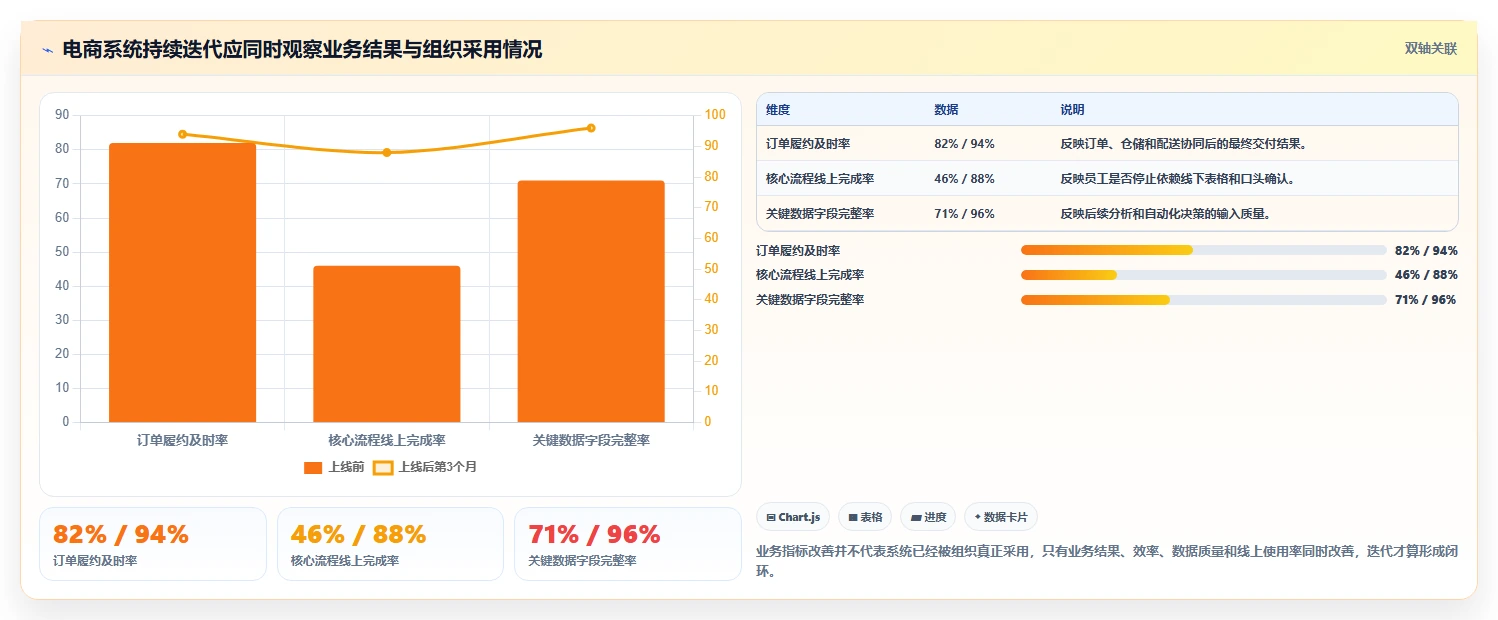Image resolution: width=1498 pixels, height=620 pixels.
Task: Click the summary paragraph starting 业务指标改善
Action: tap(1107, 561)
